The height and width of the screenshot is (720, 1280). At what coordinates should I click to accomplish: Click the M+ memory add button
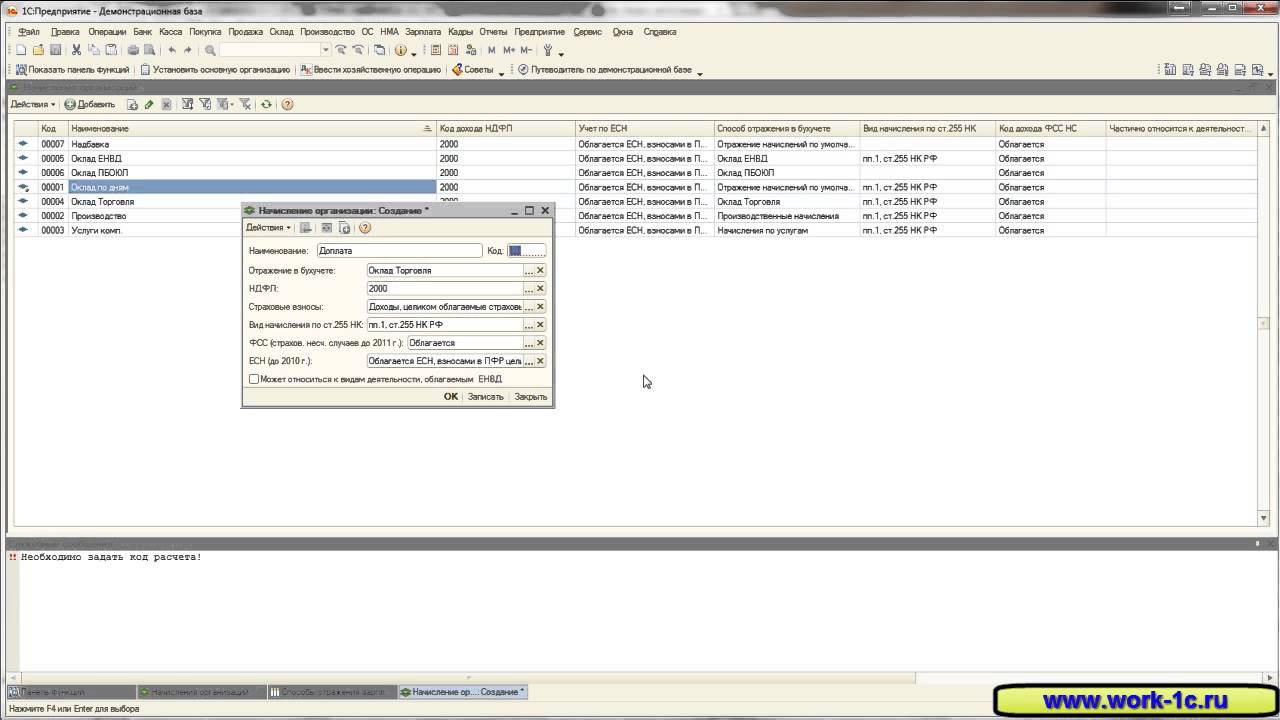coord(509,50)
